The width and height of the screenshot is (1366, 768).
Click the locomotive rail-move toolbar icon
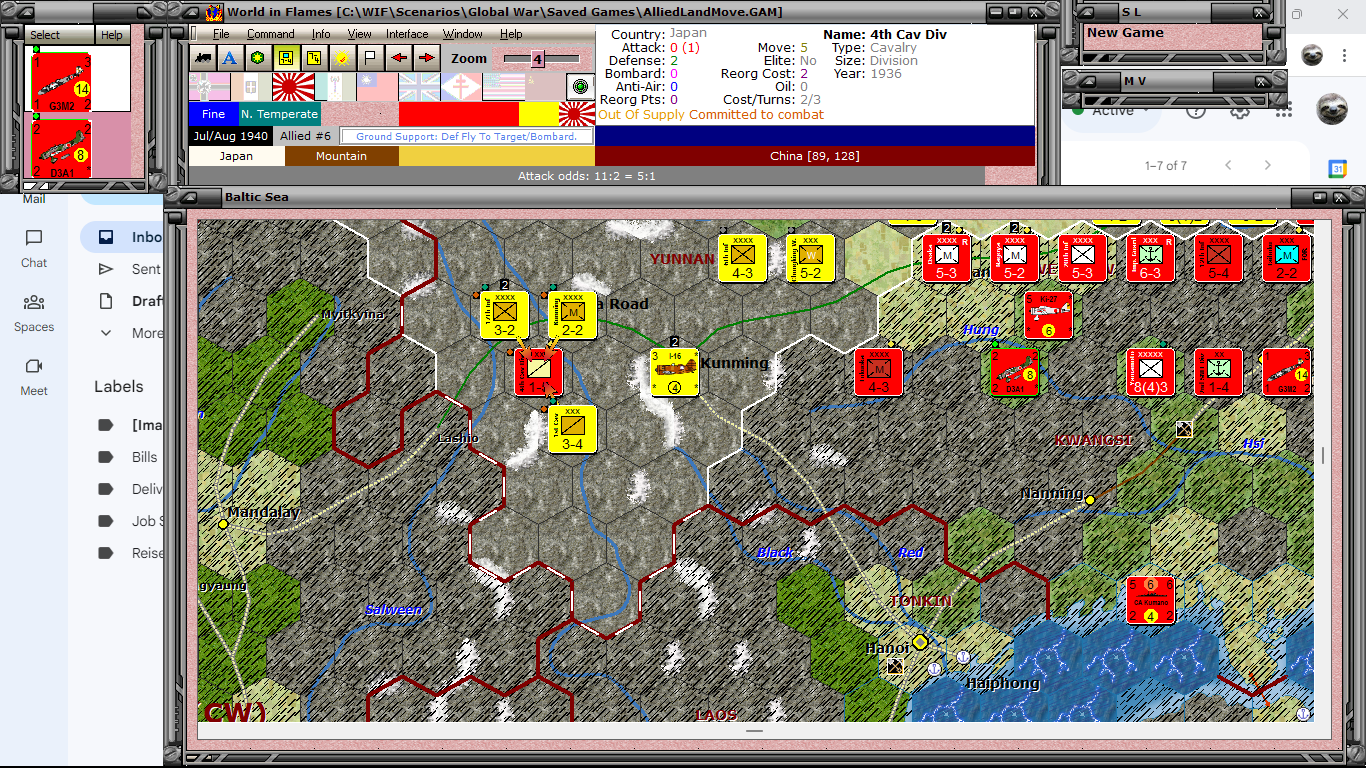point(203,58)
